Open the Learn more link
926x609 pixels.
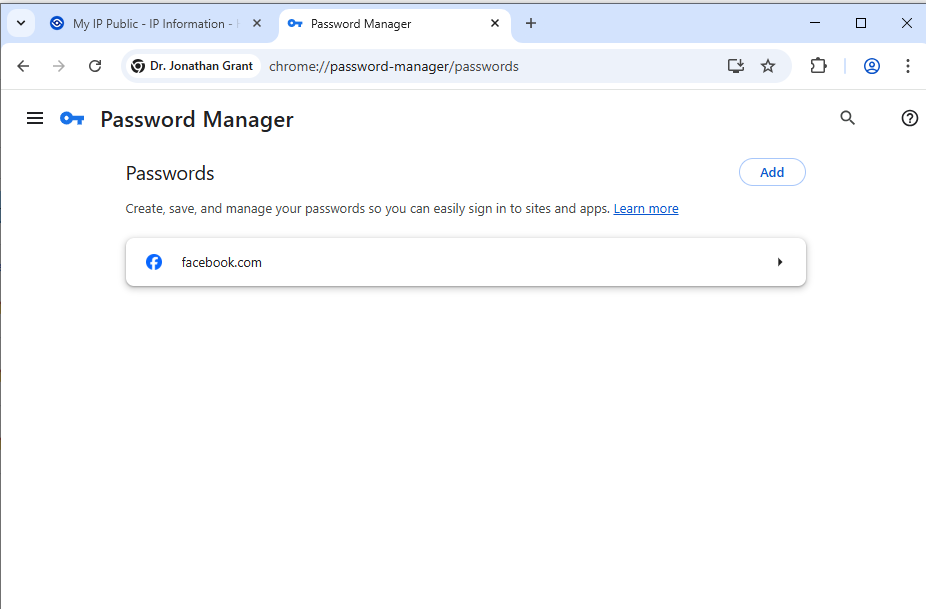click(x=645, y=209)
